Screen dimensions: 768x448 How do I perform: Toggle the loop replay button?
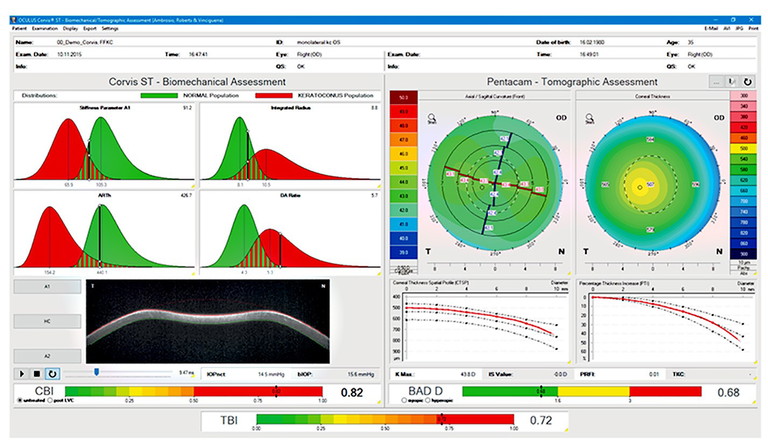point(54,372)
